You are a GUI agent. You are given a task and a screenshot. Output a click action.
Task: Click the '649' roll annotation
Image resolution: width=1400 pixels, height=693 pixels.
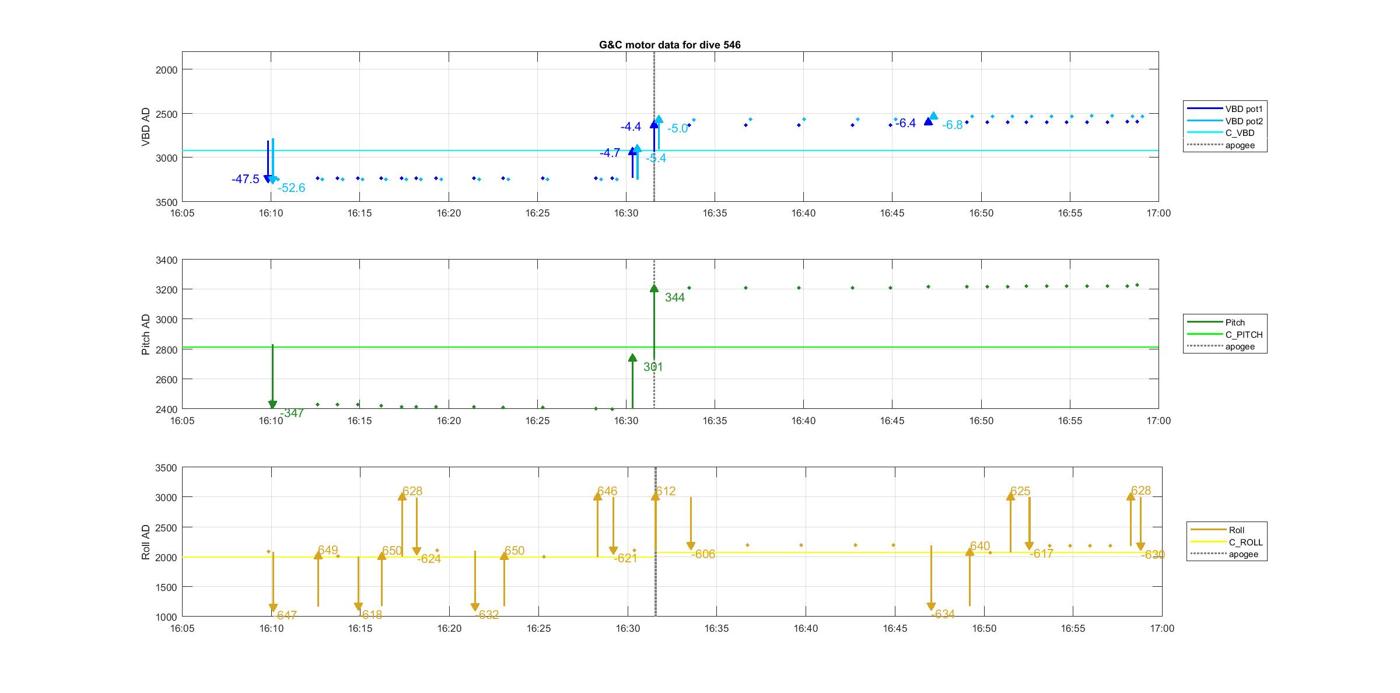pyautogui.click(x=328, y=551)
